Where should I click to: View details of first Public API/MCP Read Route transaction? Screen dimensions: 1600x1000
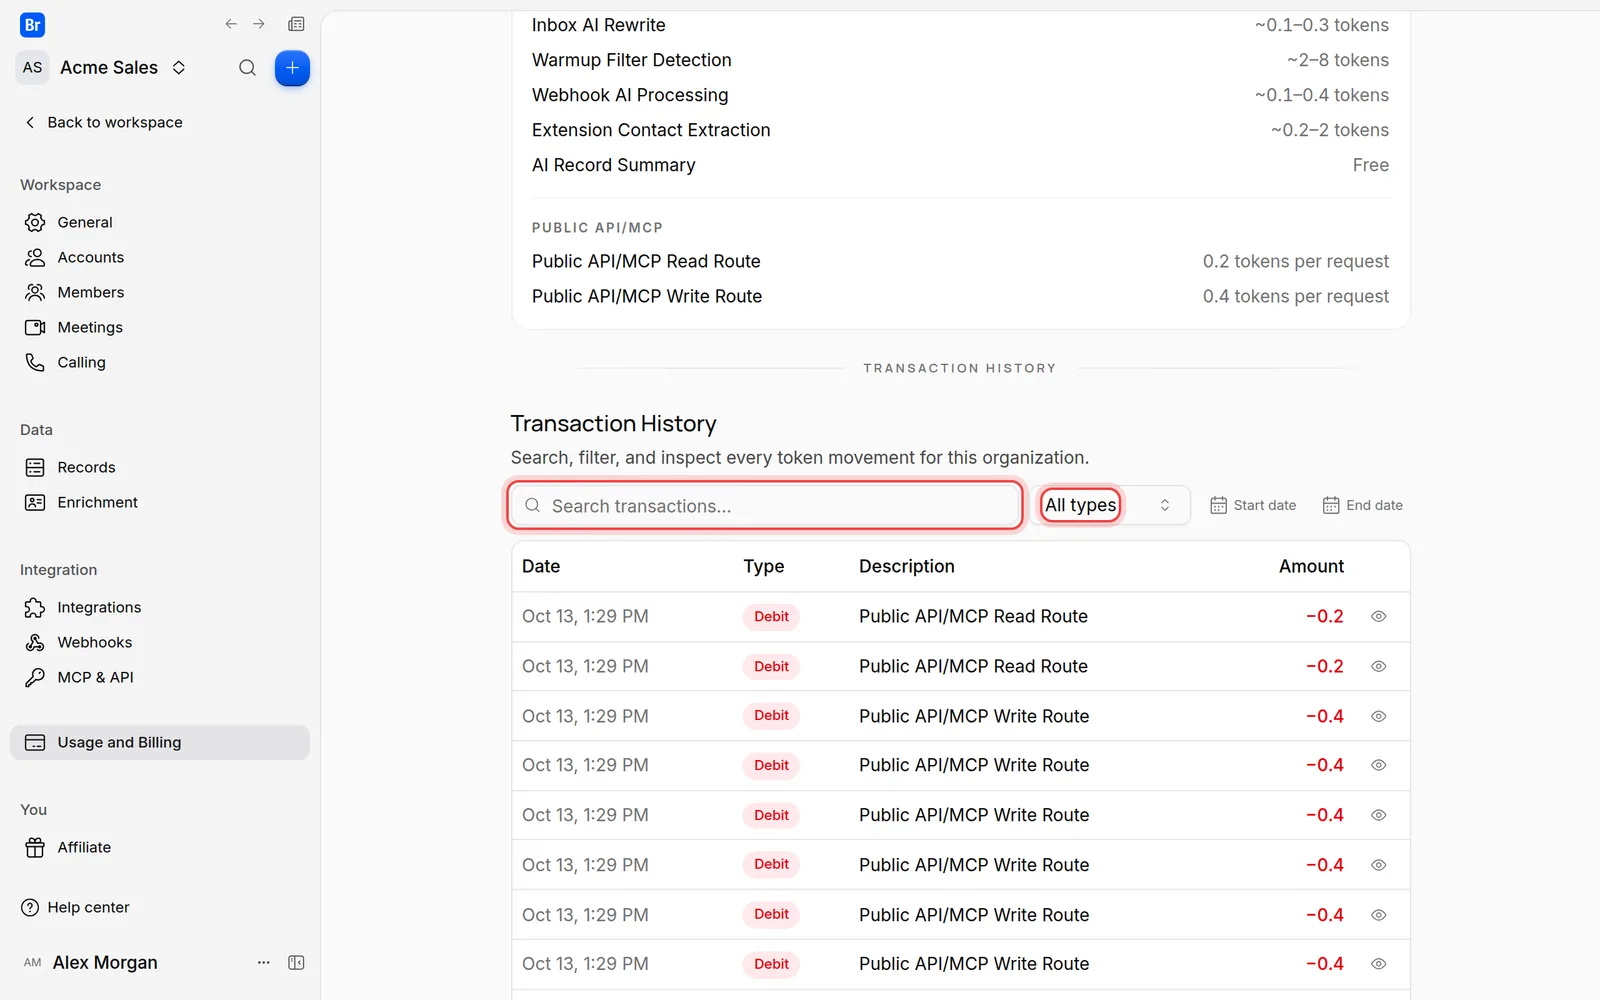tap(1378, 616)
